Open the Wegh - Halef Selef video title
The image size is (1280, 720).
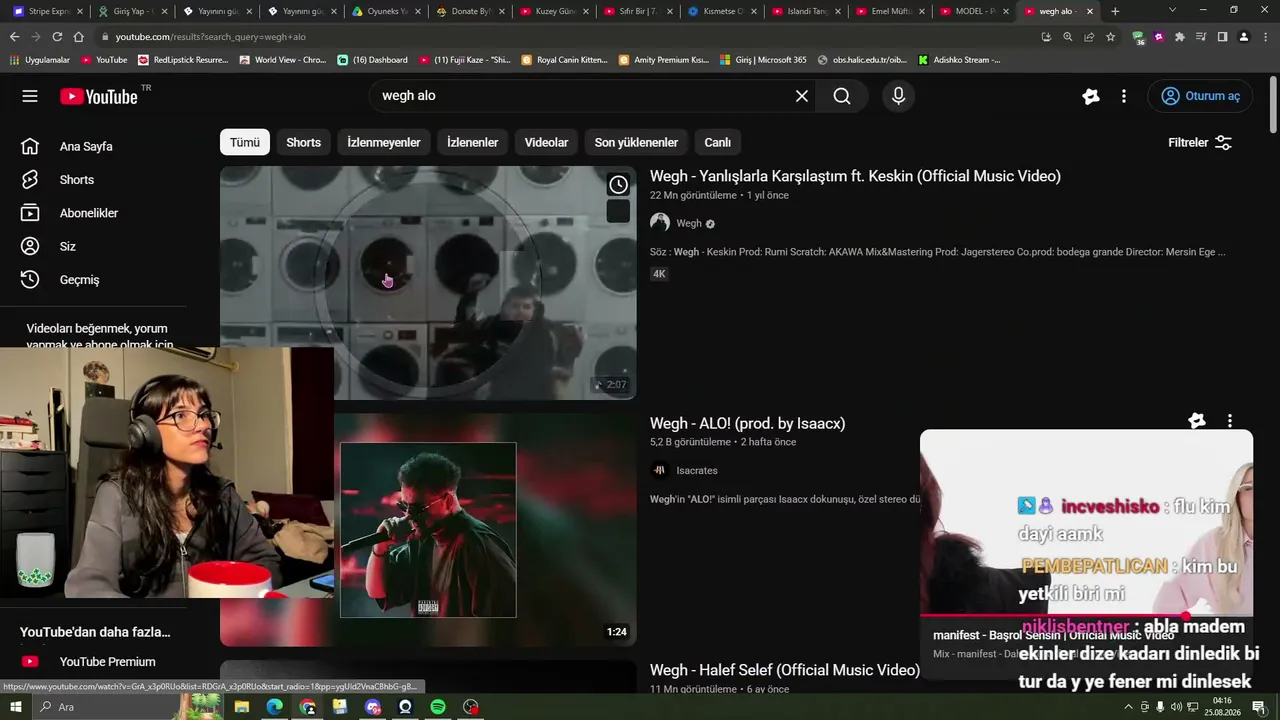pos(785,670)
